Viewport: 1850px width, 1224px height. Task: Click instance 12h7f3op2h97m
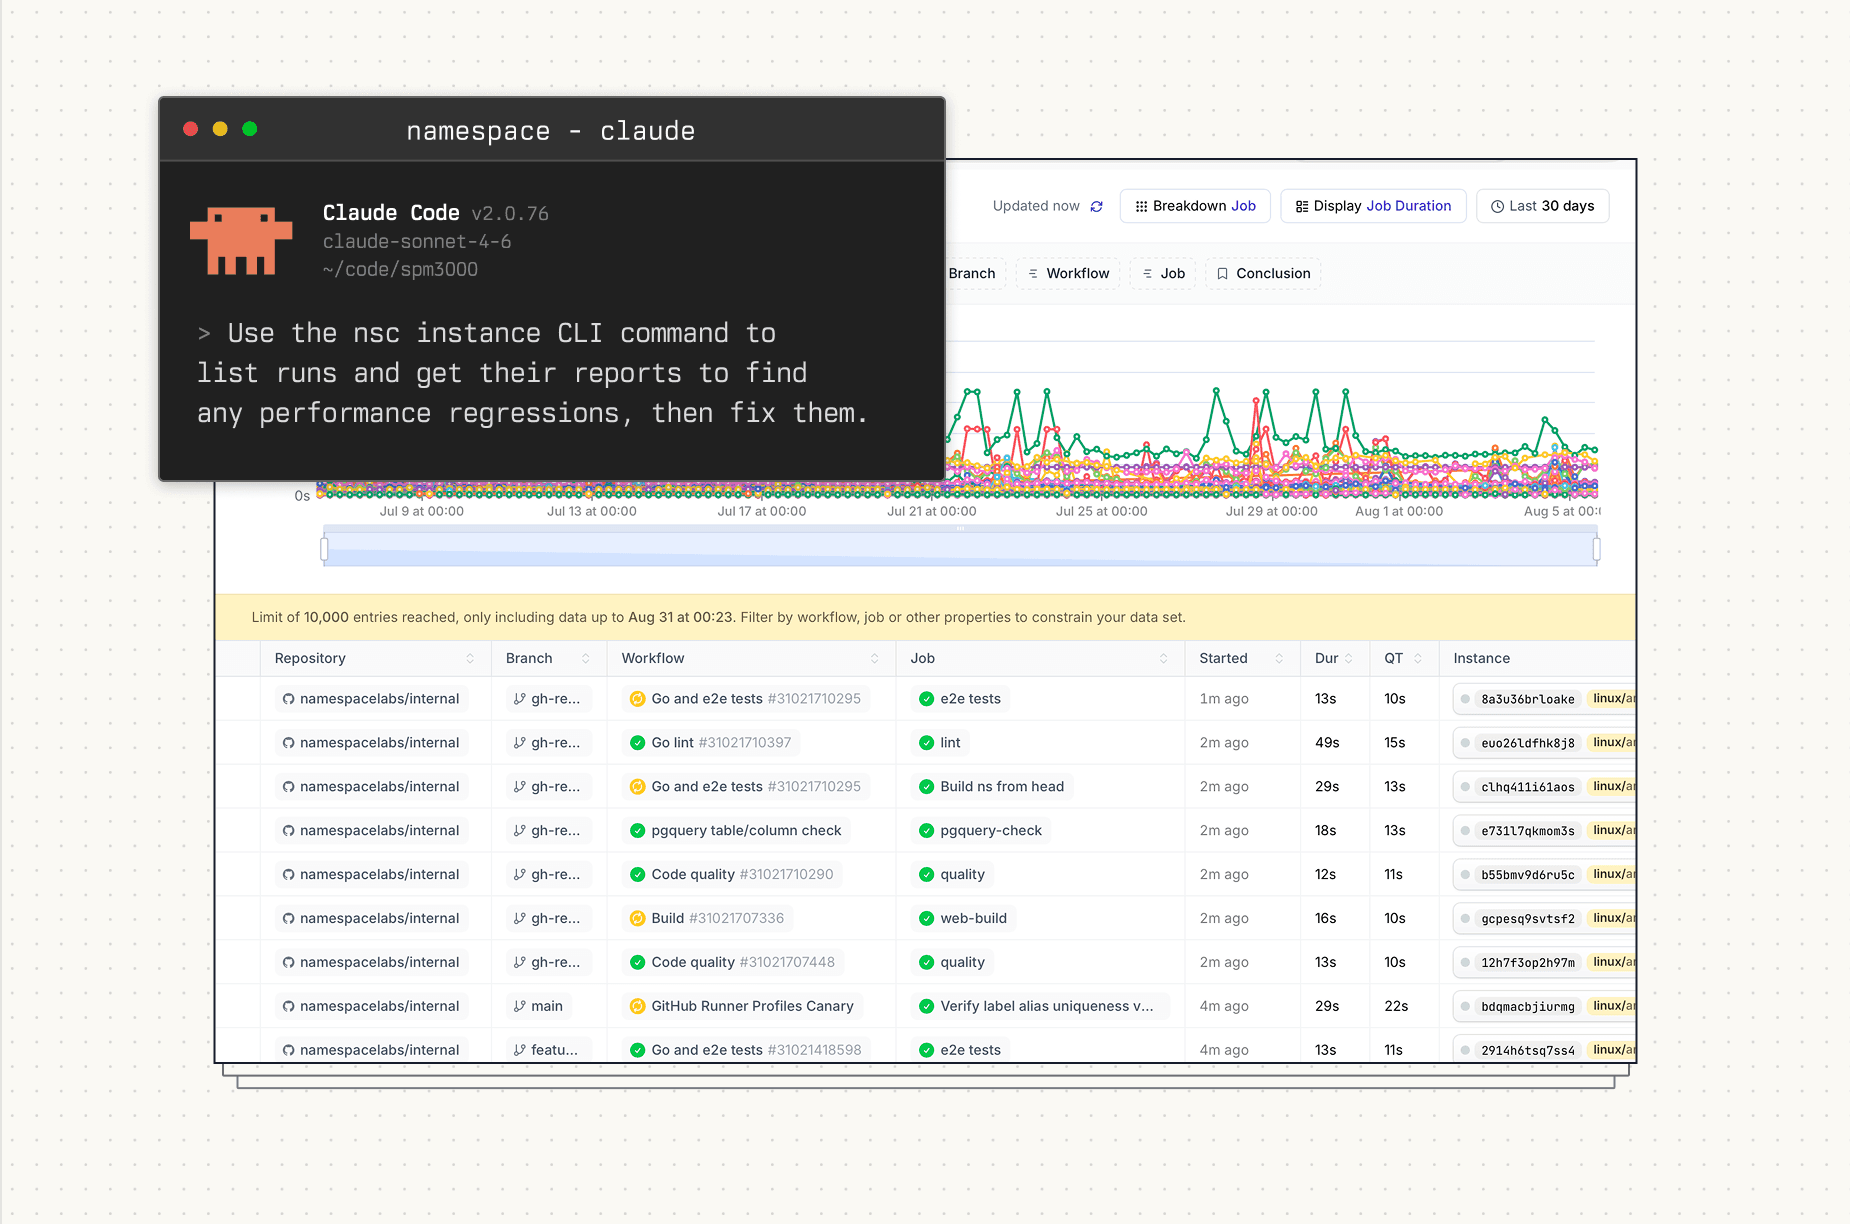pyautogui.click(x=1527, y=962)
